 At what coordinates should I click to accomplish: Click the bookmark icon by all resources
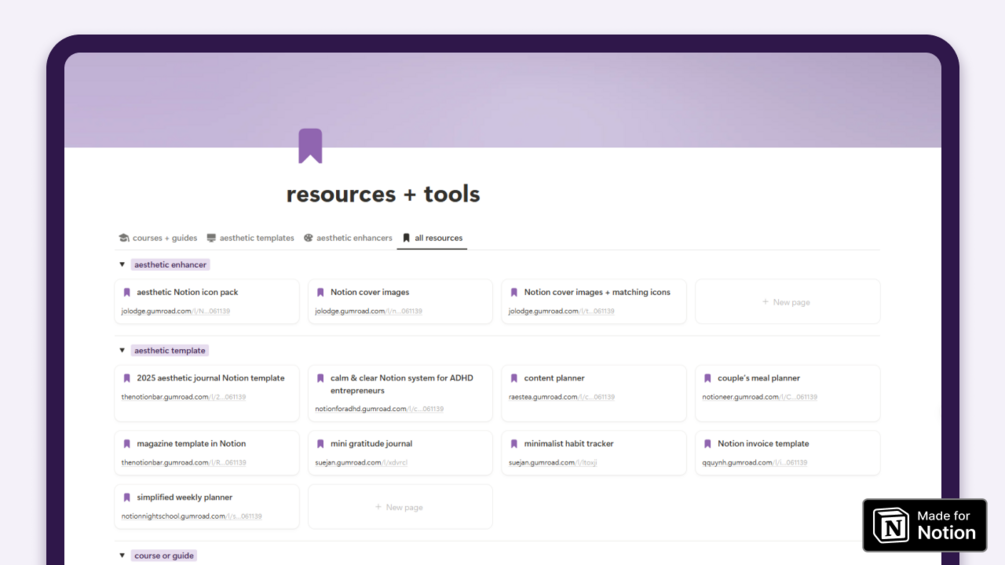point(406,238)
